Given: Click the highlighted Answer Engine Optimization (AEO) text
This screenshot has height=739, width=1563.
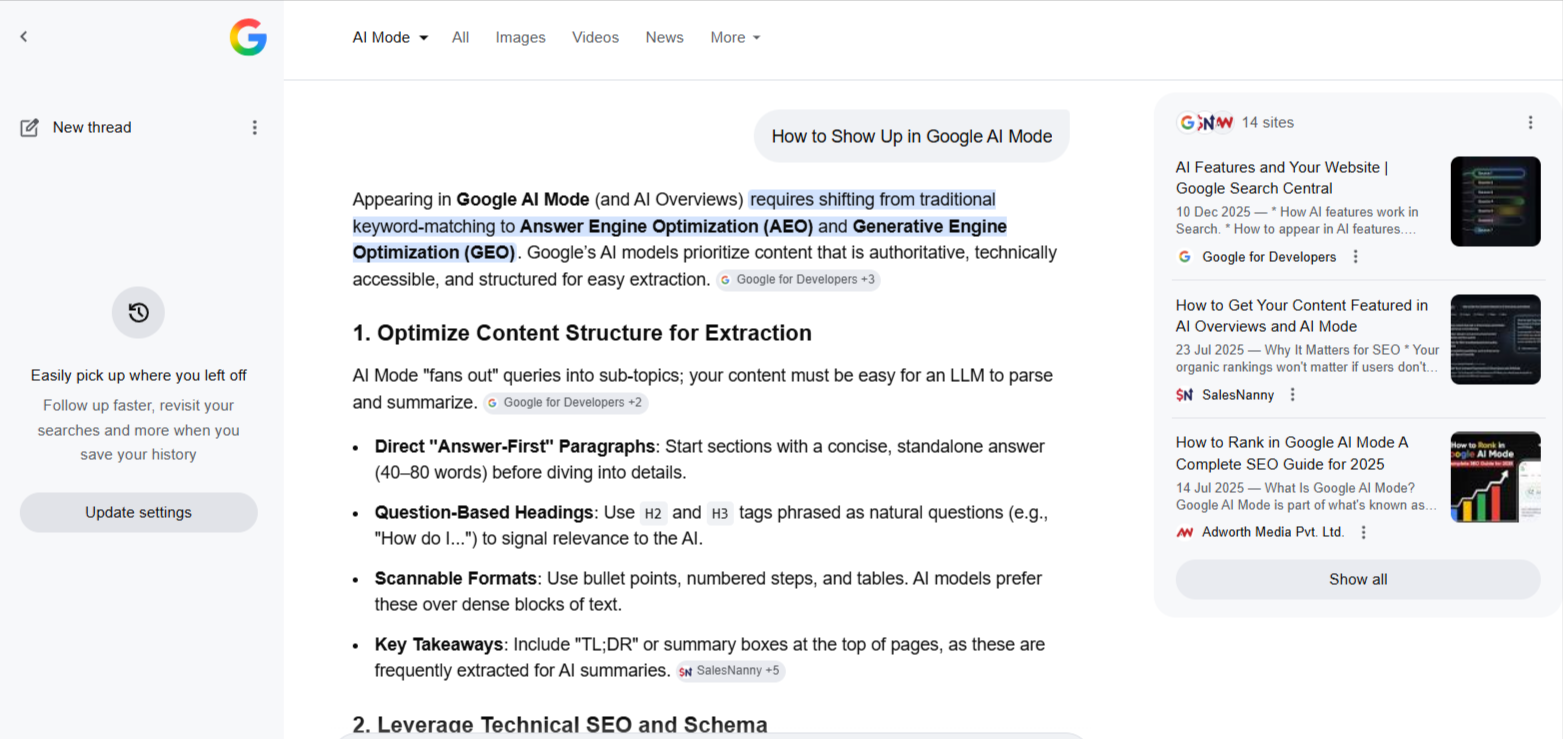Looking at the screenshot, I should 666,226.
